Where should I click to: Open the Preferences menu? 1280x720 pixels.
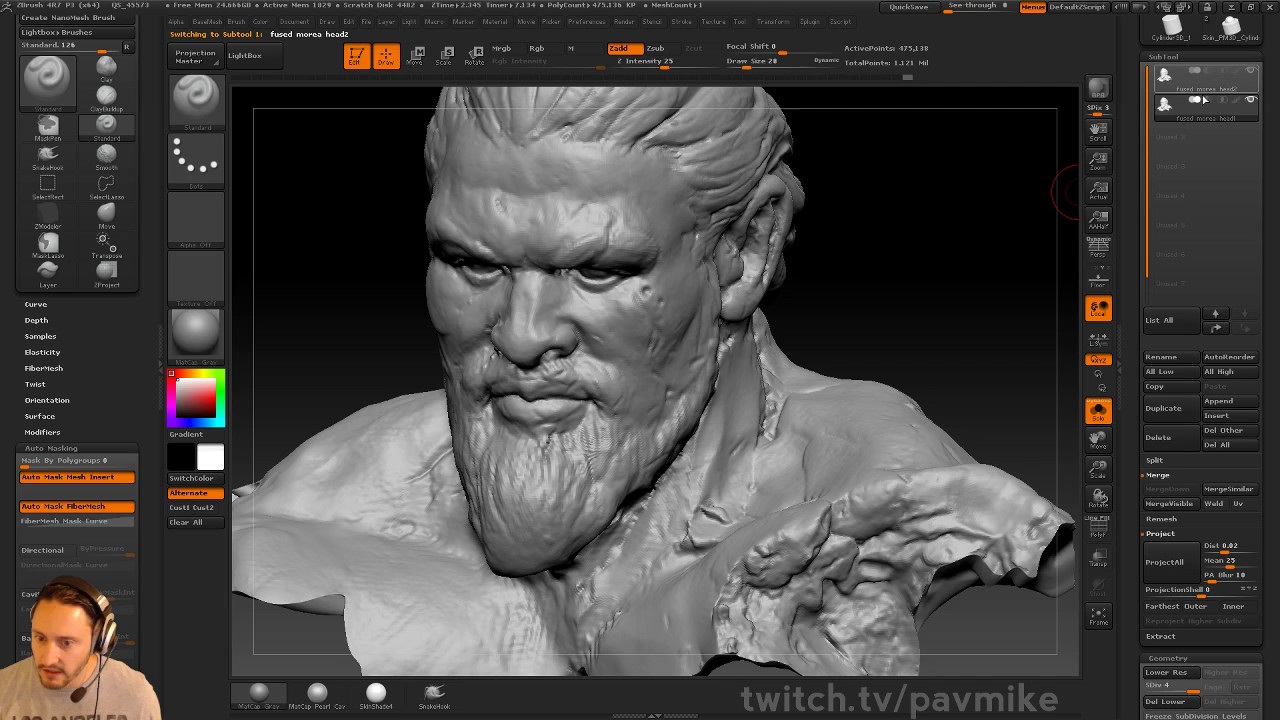point(587,21)
